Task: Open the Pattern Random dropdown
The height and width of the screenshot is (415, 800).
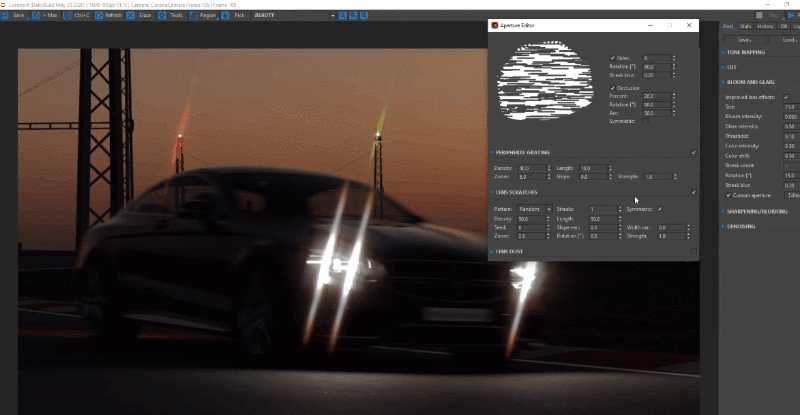Action: (x=533, y=209)
